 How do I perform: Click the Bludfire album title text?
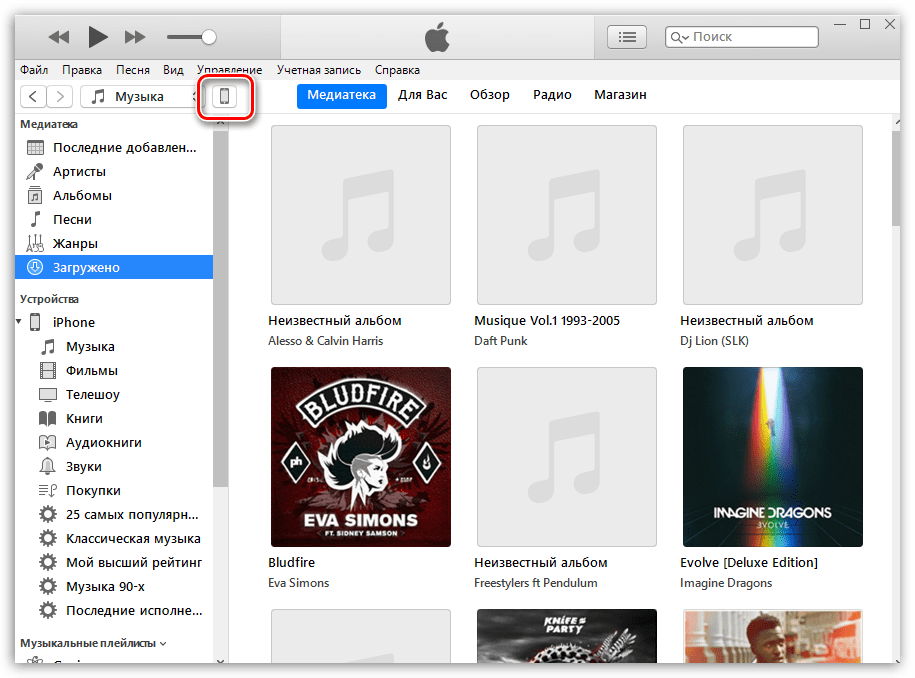coord(291,562)
